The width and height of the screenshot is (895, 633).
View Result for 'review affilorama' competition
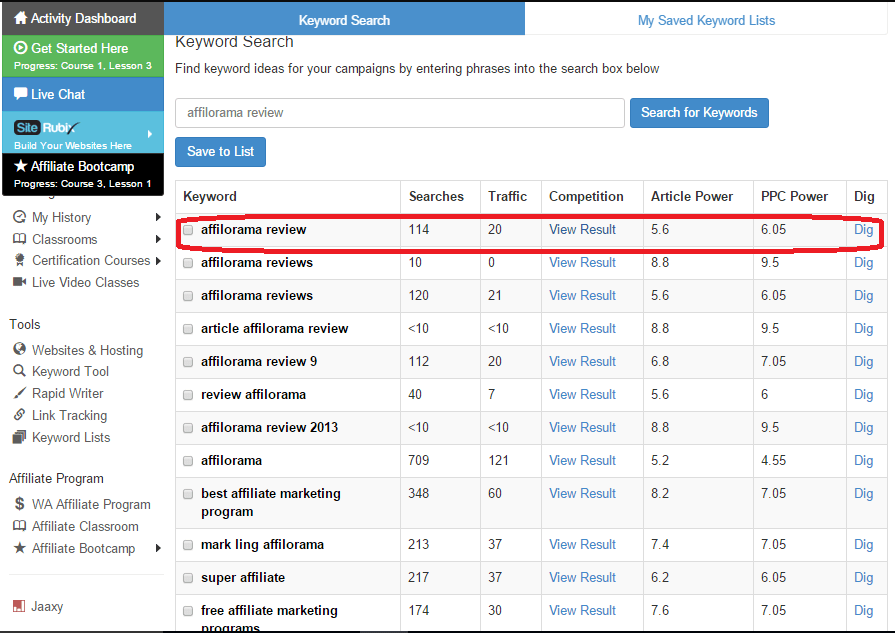(582, 394)
